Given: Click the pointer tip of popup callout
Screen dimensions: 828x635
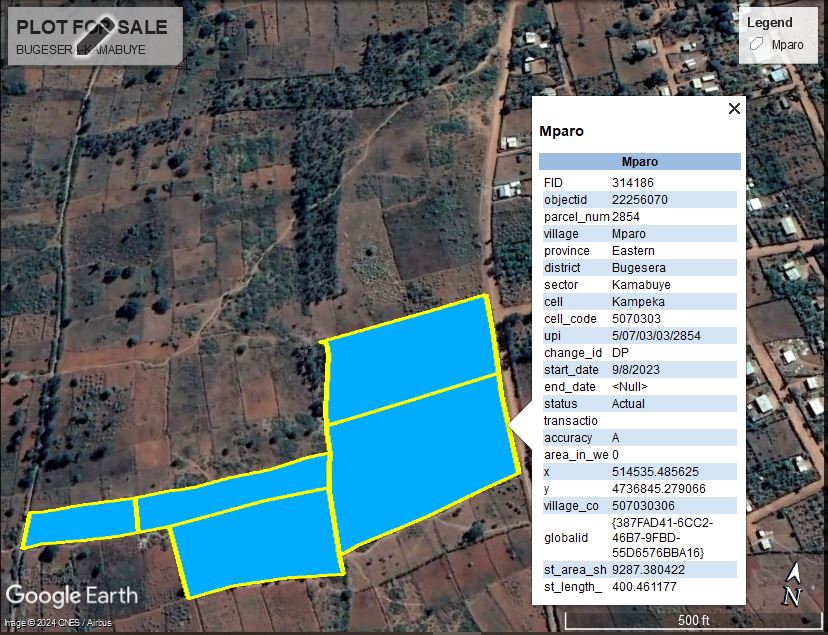Looking at the screenshot, I should [512, 428].
